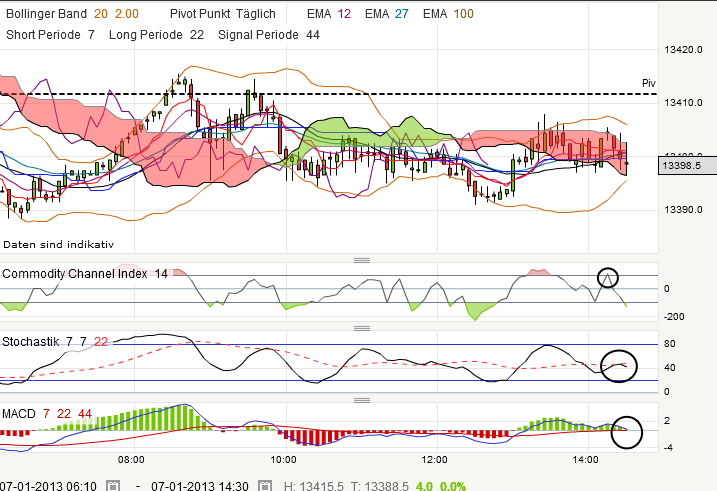Click the 08:00 time axis label
Screen dimensions: 717x491
click(x=131, y=460)
